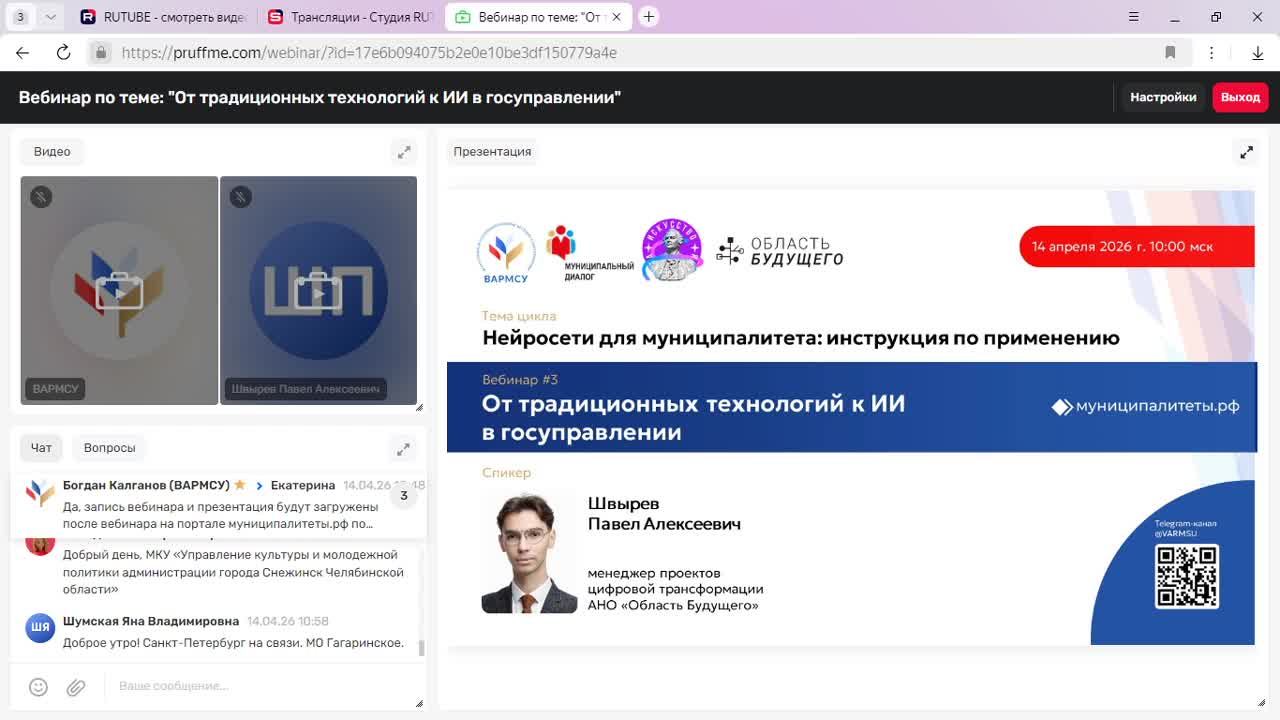Switch to the Вопросы tab

click(x=109, y=448)
